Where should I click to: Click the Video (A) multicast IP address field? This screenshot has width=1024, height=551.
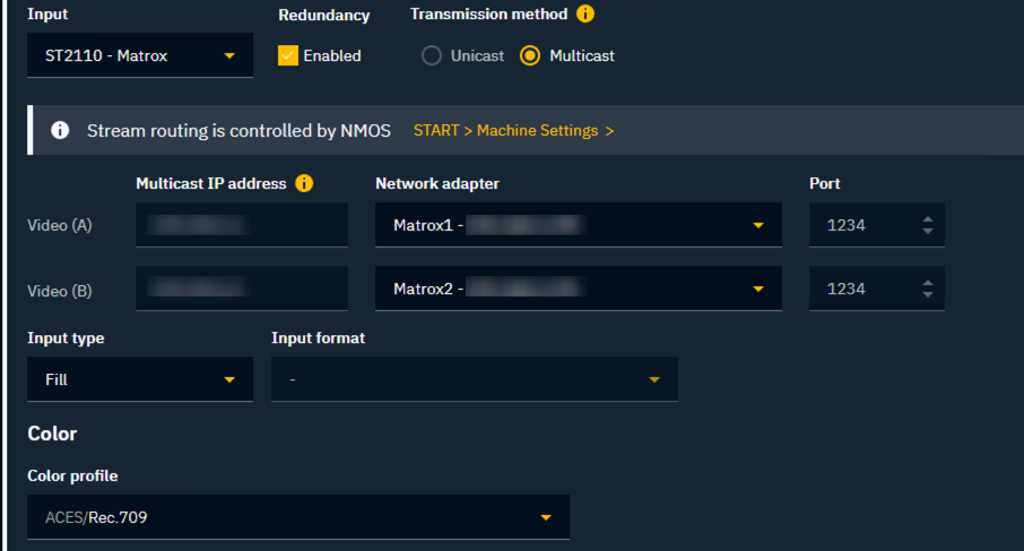241,225
